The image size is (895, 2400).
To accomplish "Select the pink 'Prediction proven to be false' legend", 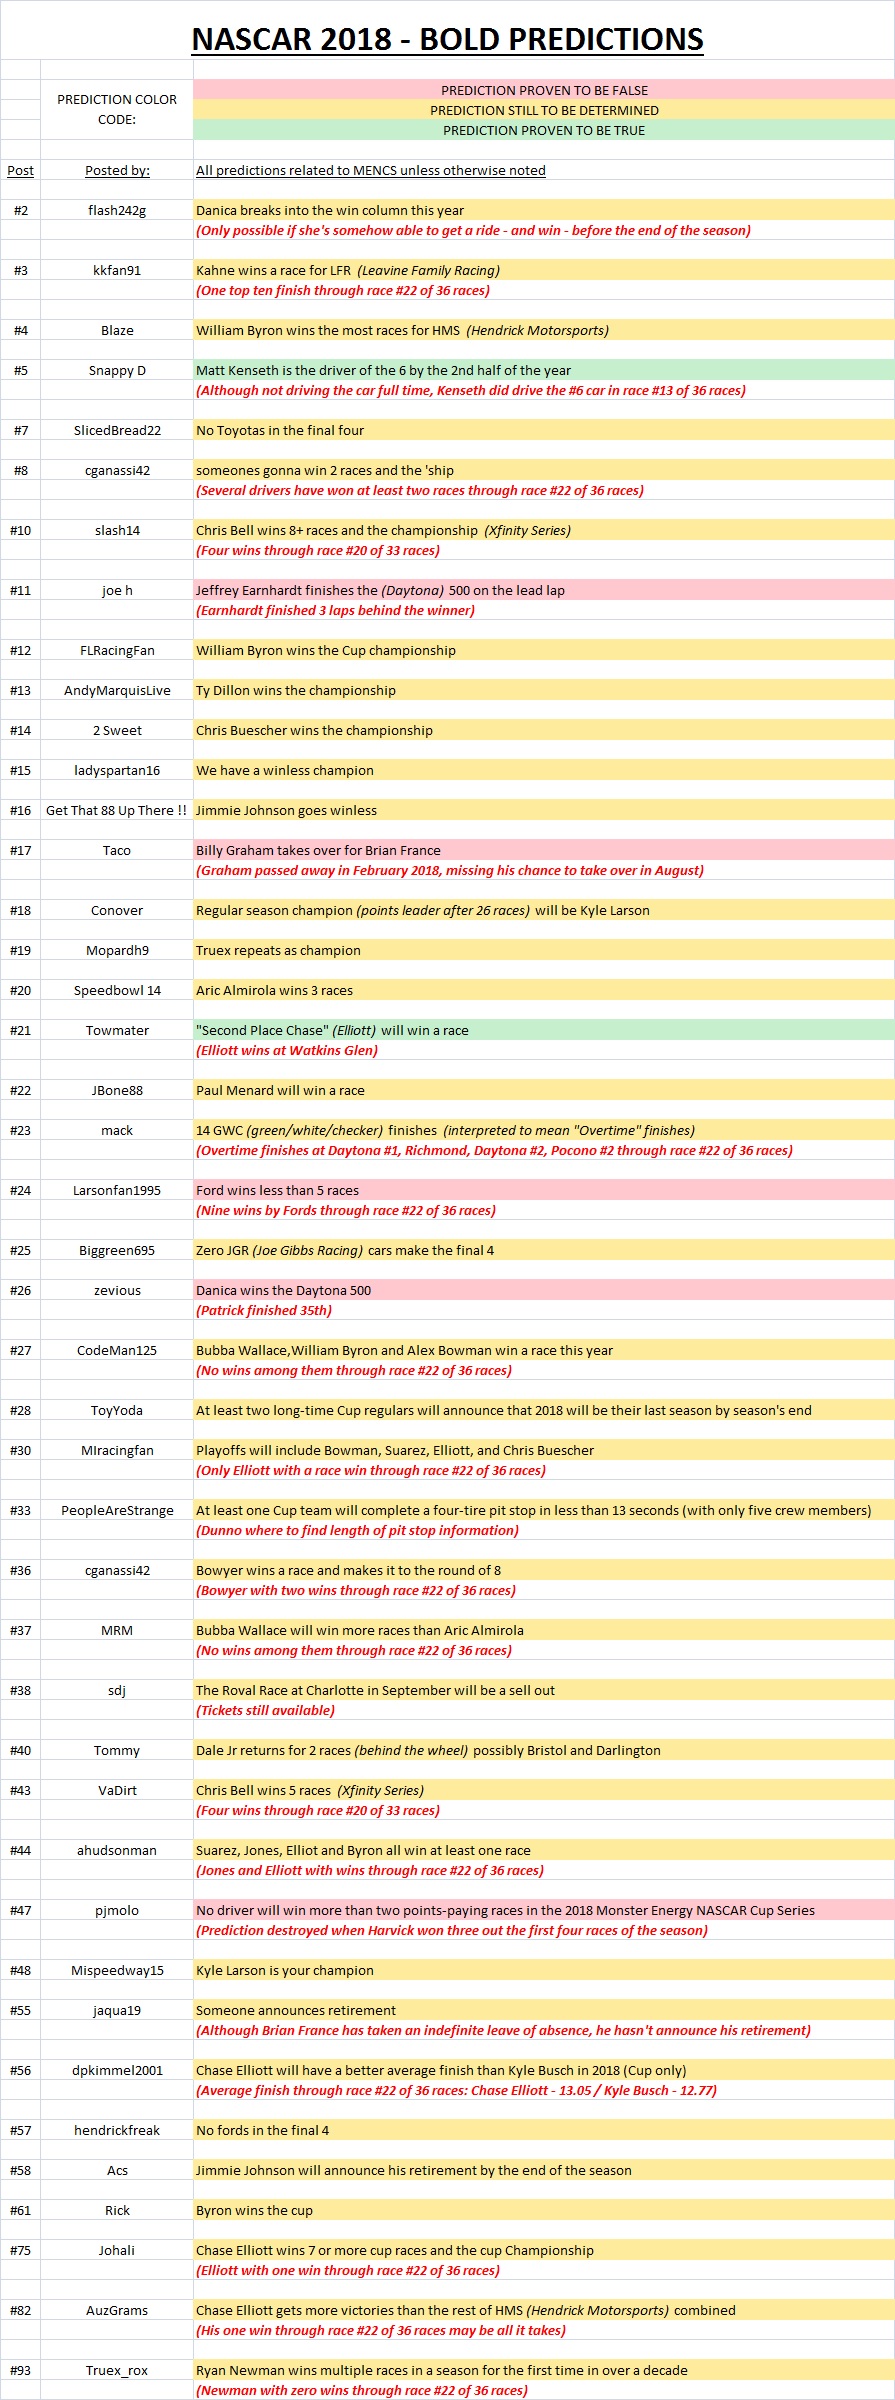I will (544, 90).
